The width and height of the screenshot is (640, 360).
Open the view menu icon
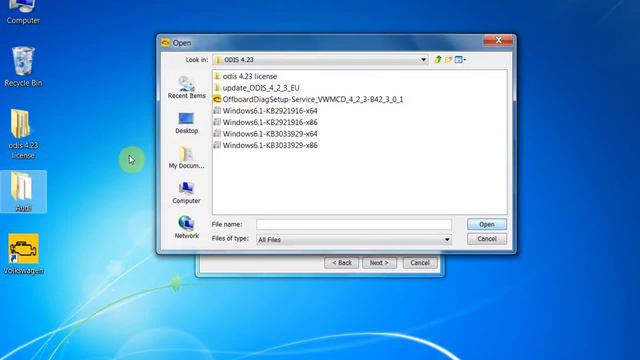pyautogui.click(x=460, y=60)
